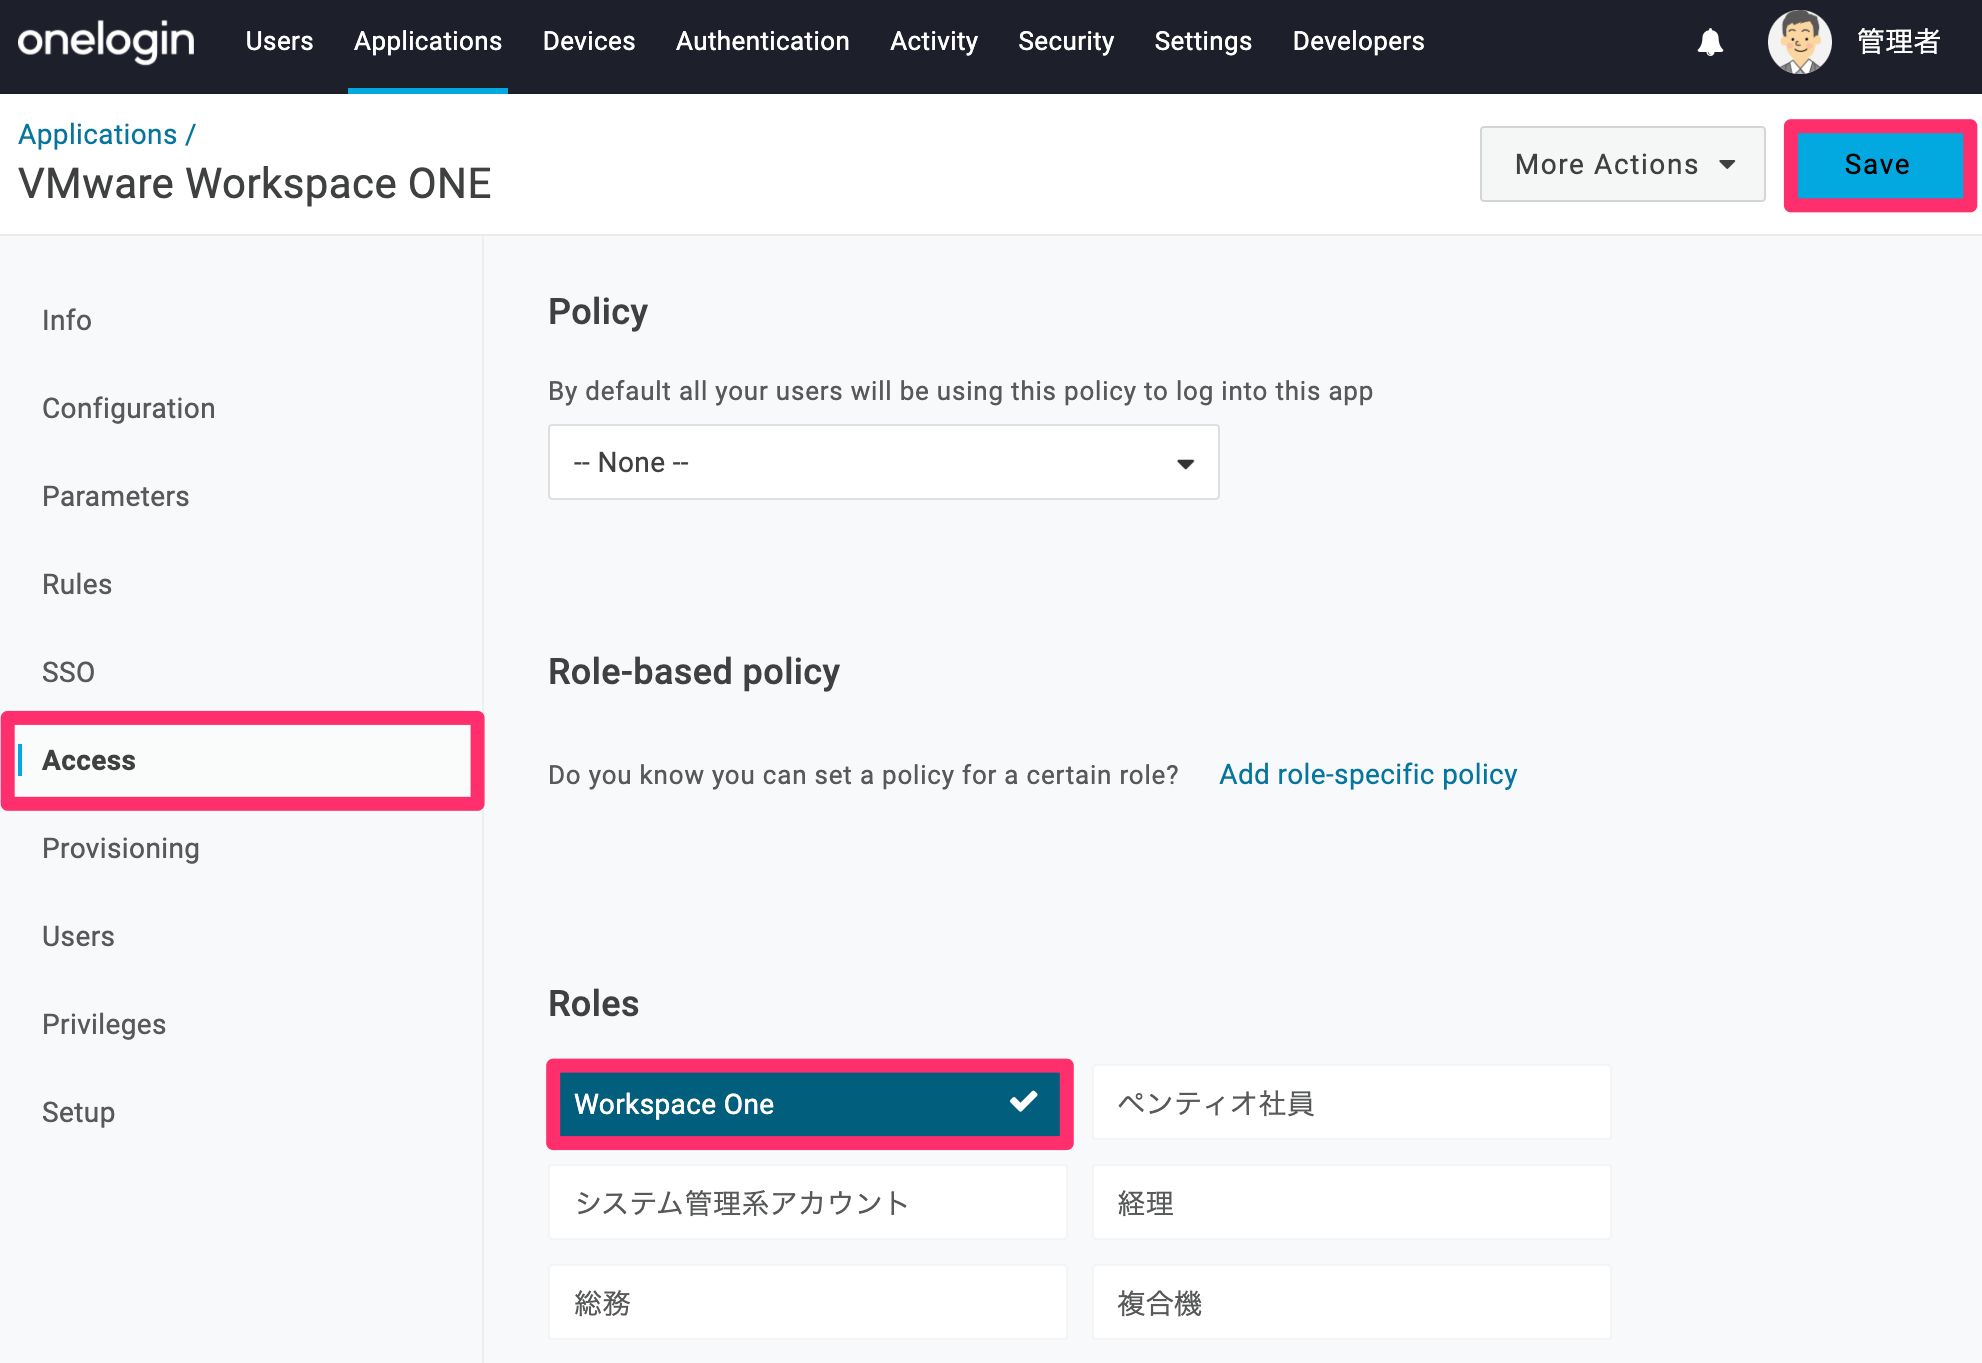The width and height of the screenshot is (1982, 1363).
Task: Select the 複合機 role
Action: [1351, 1302]
